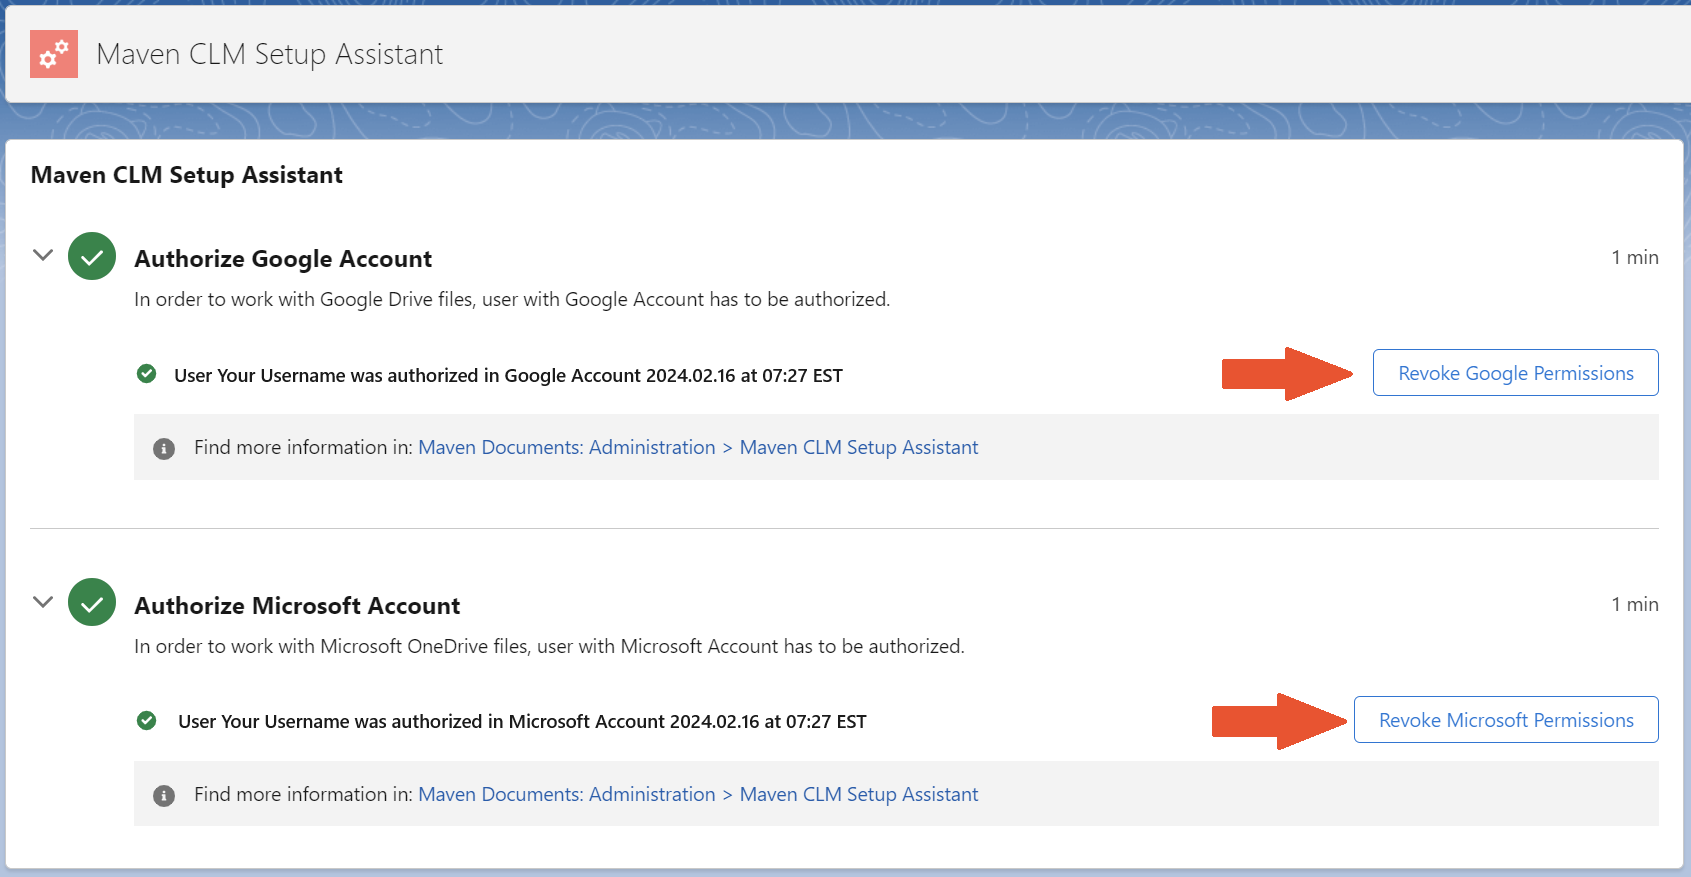Image resolution: width=1691 pixels, height=877 pixels.
Task: Click the small green check beside Google authorization status
Action: [147, 374]
